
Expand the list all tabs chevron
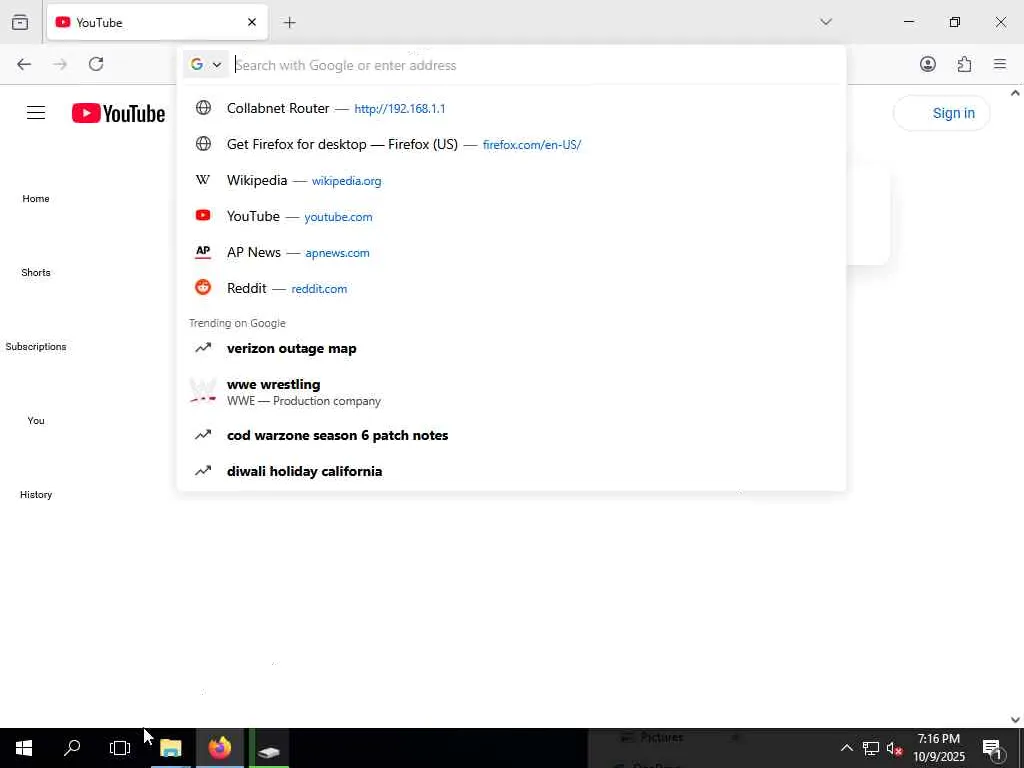click(825, 22)
